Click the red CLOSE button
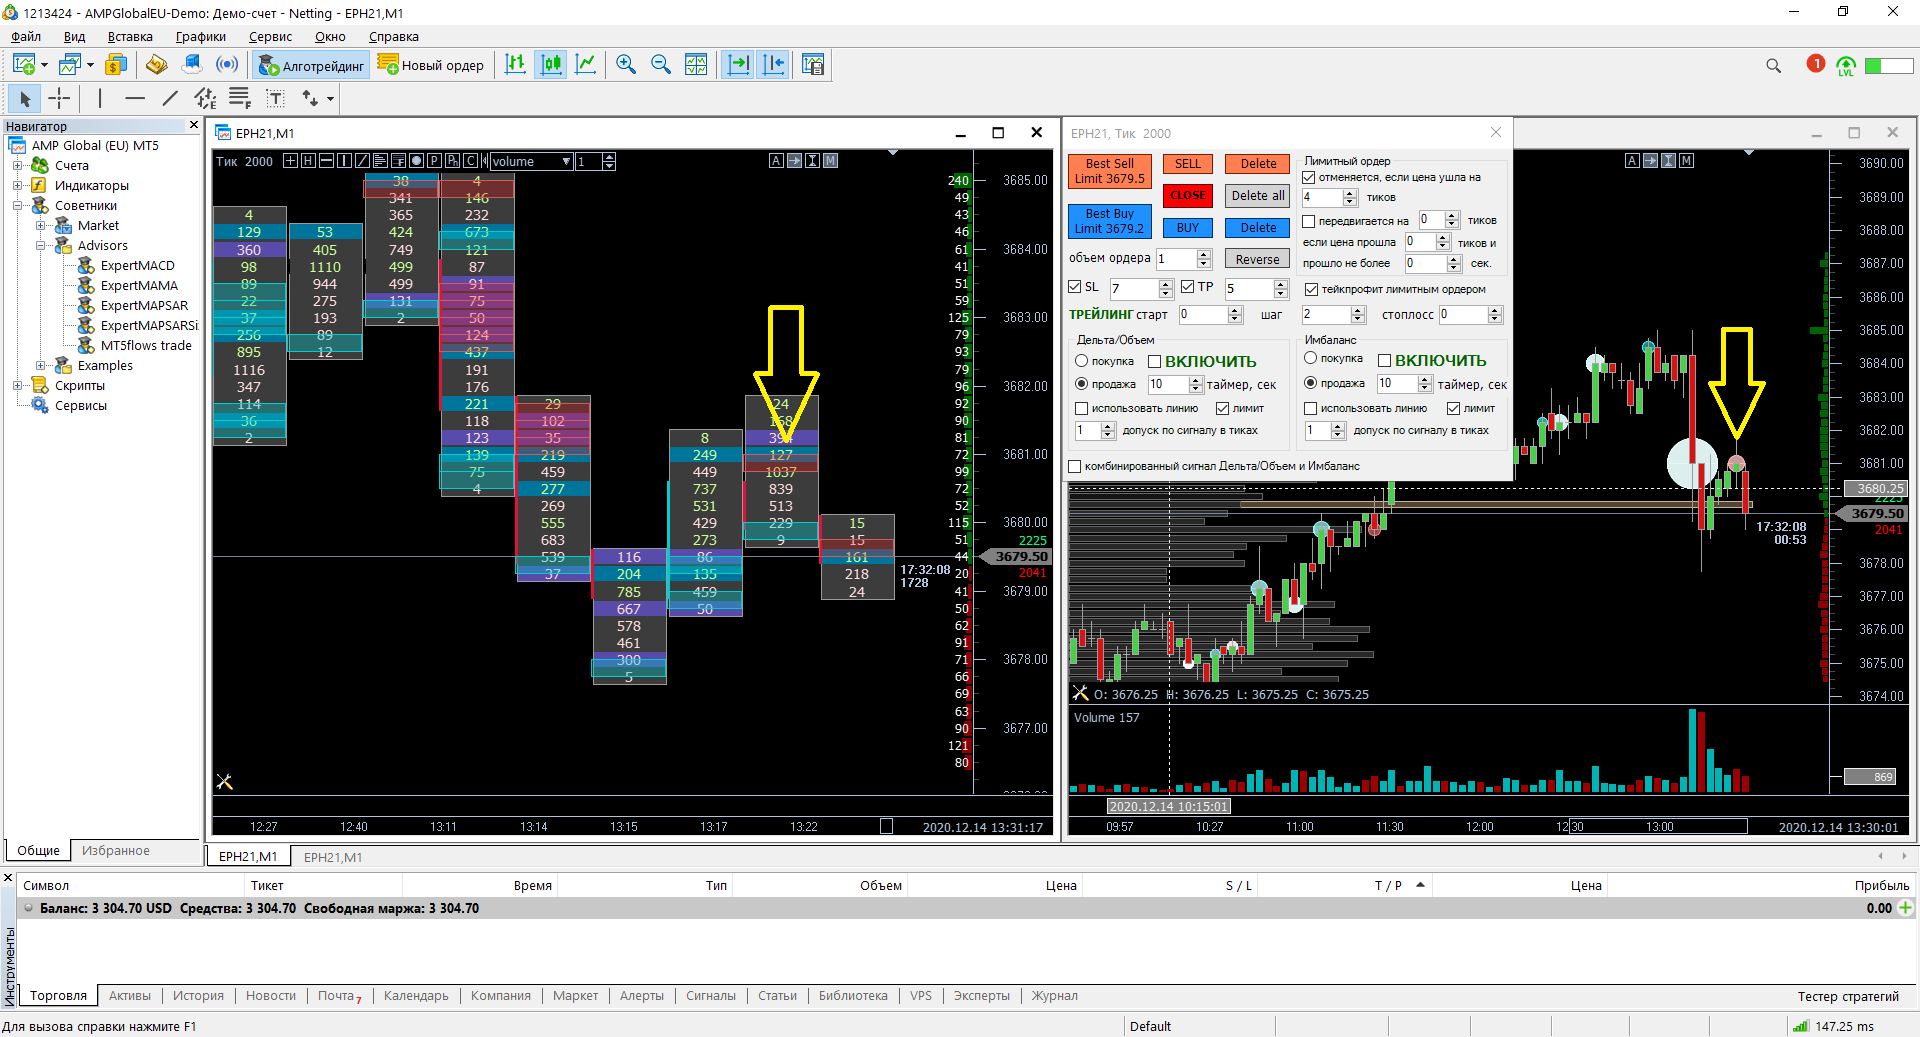The height and width of the screenshot is (1037, 1920). (x=1188, y=196)
